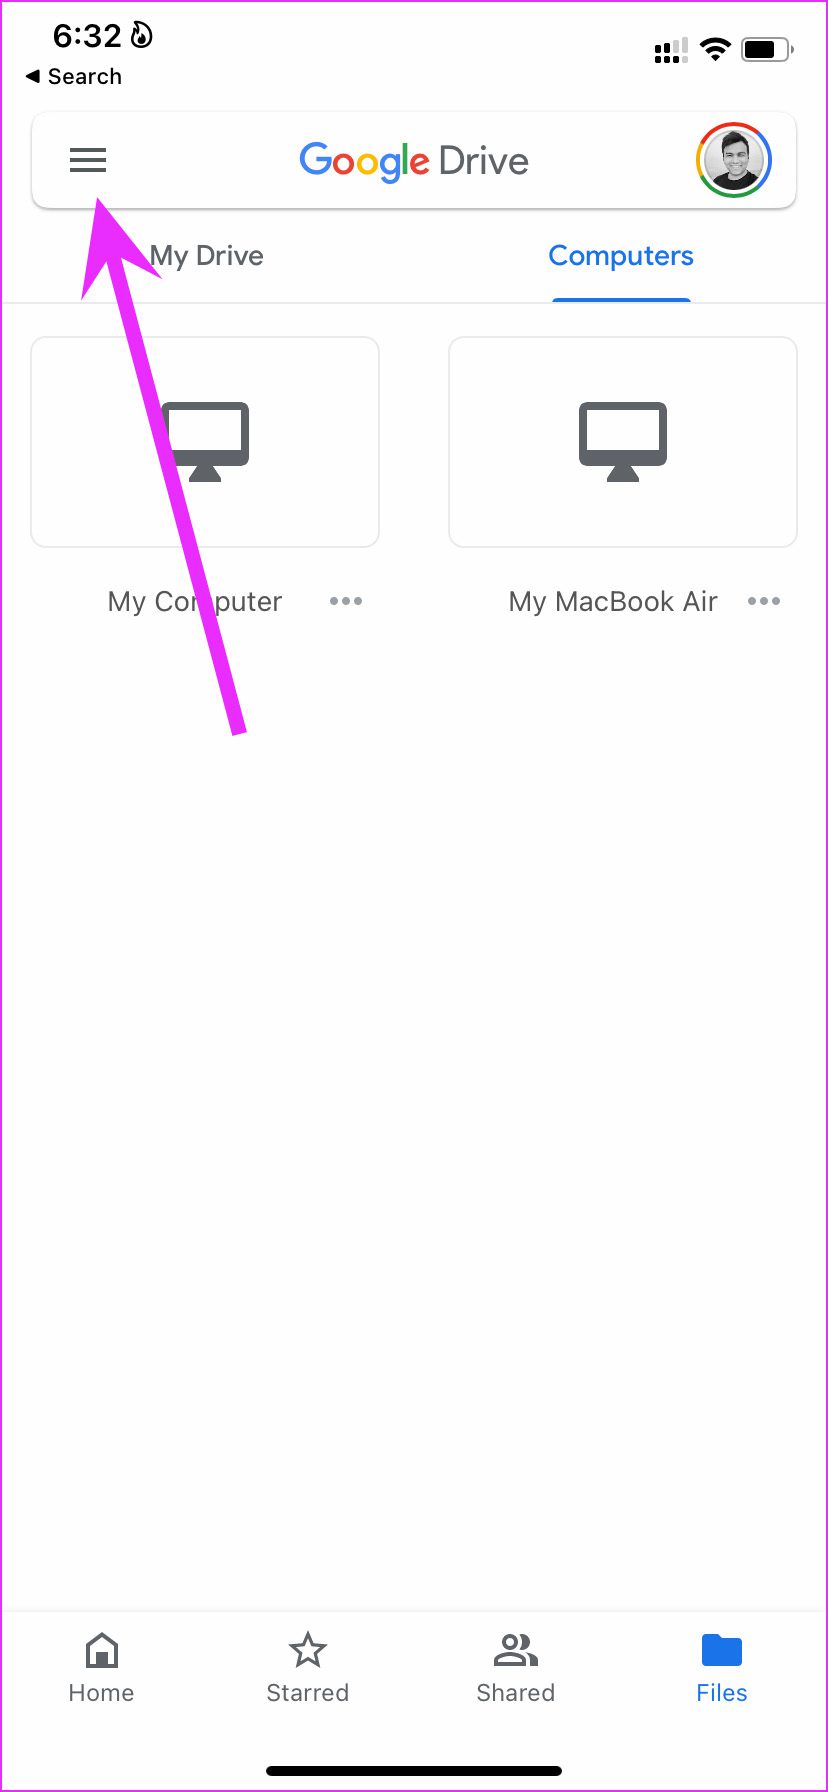Go back to Search
Screen dimensions: 828x1792
point(73,76)
